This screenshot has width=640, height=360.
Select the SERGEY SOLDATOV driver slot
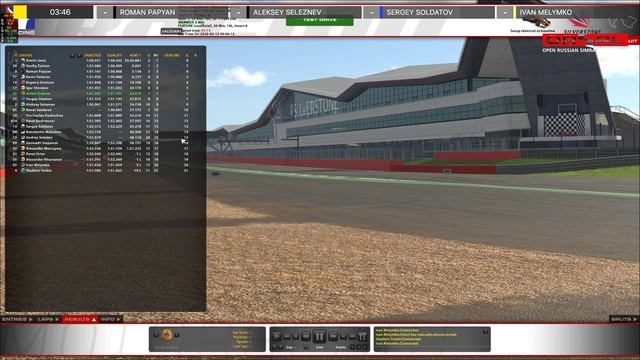coord(437,12)
